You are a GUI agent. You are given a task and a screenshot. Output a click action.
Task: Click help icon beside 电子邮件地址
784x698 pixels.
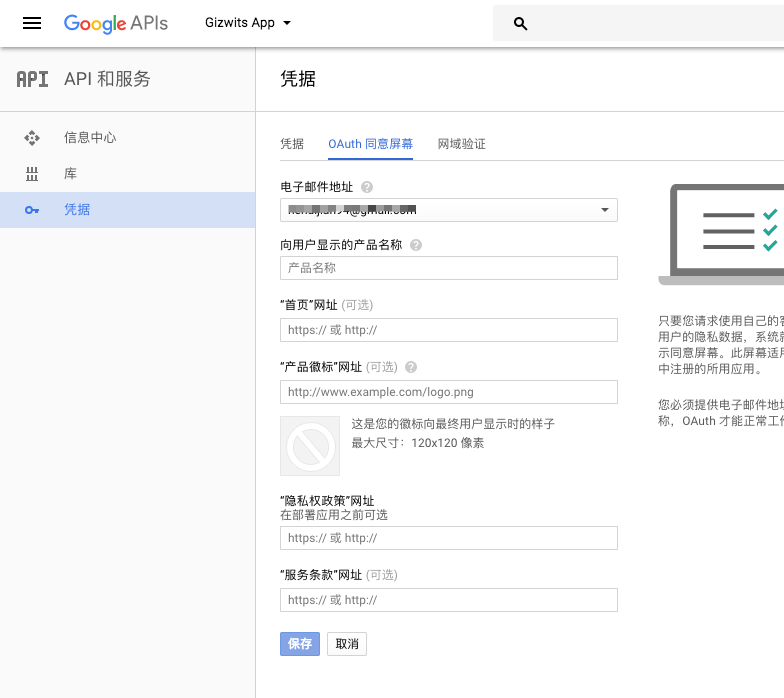(367, 187)
